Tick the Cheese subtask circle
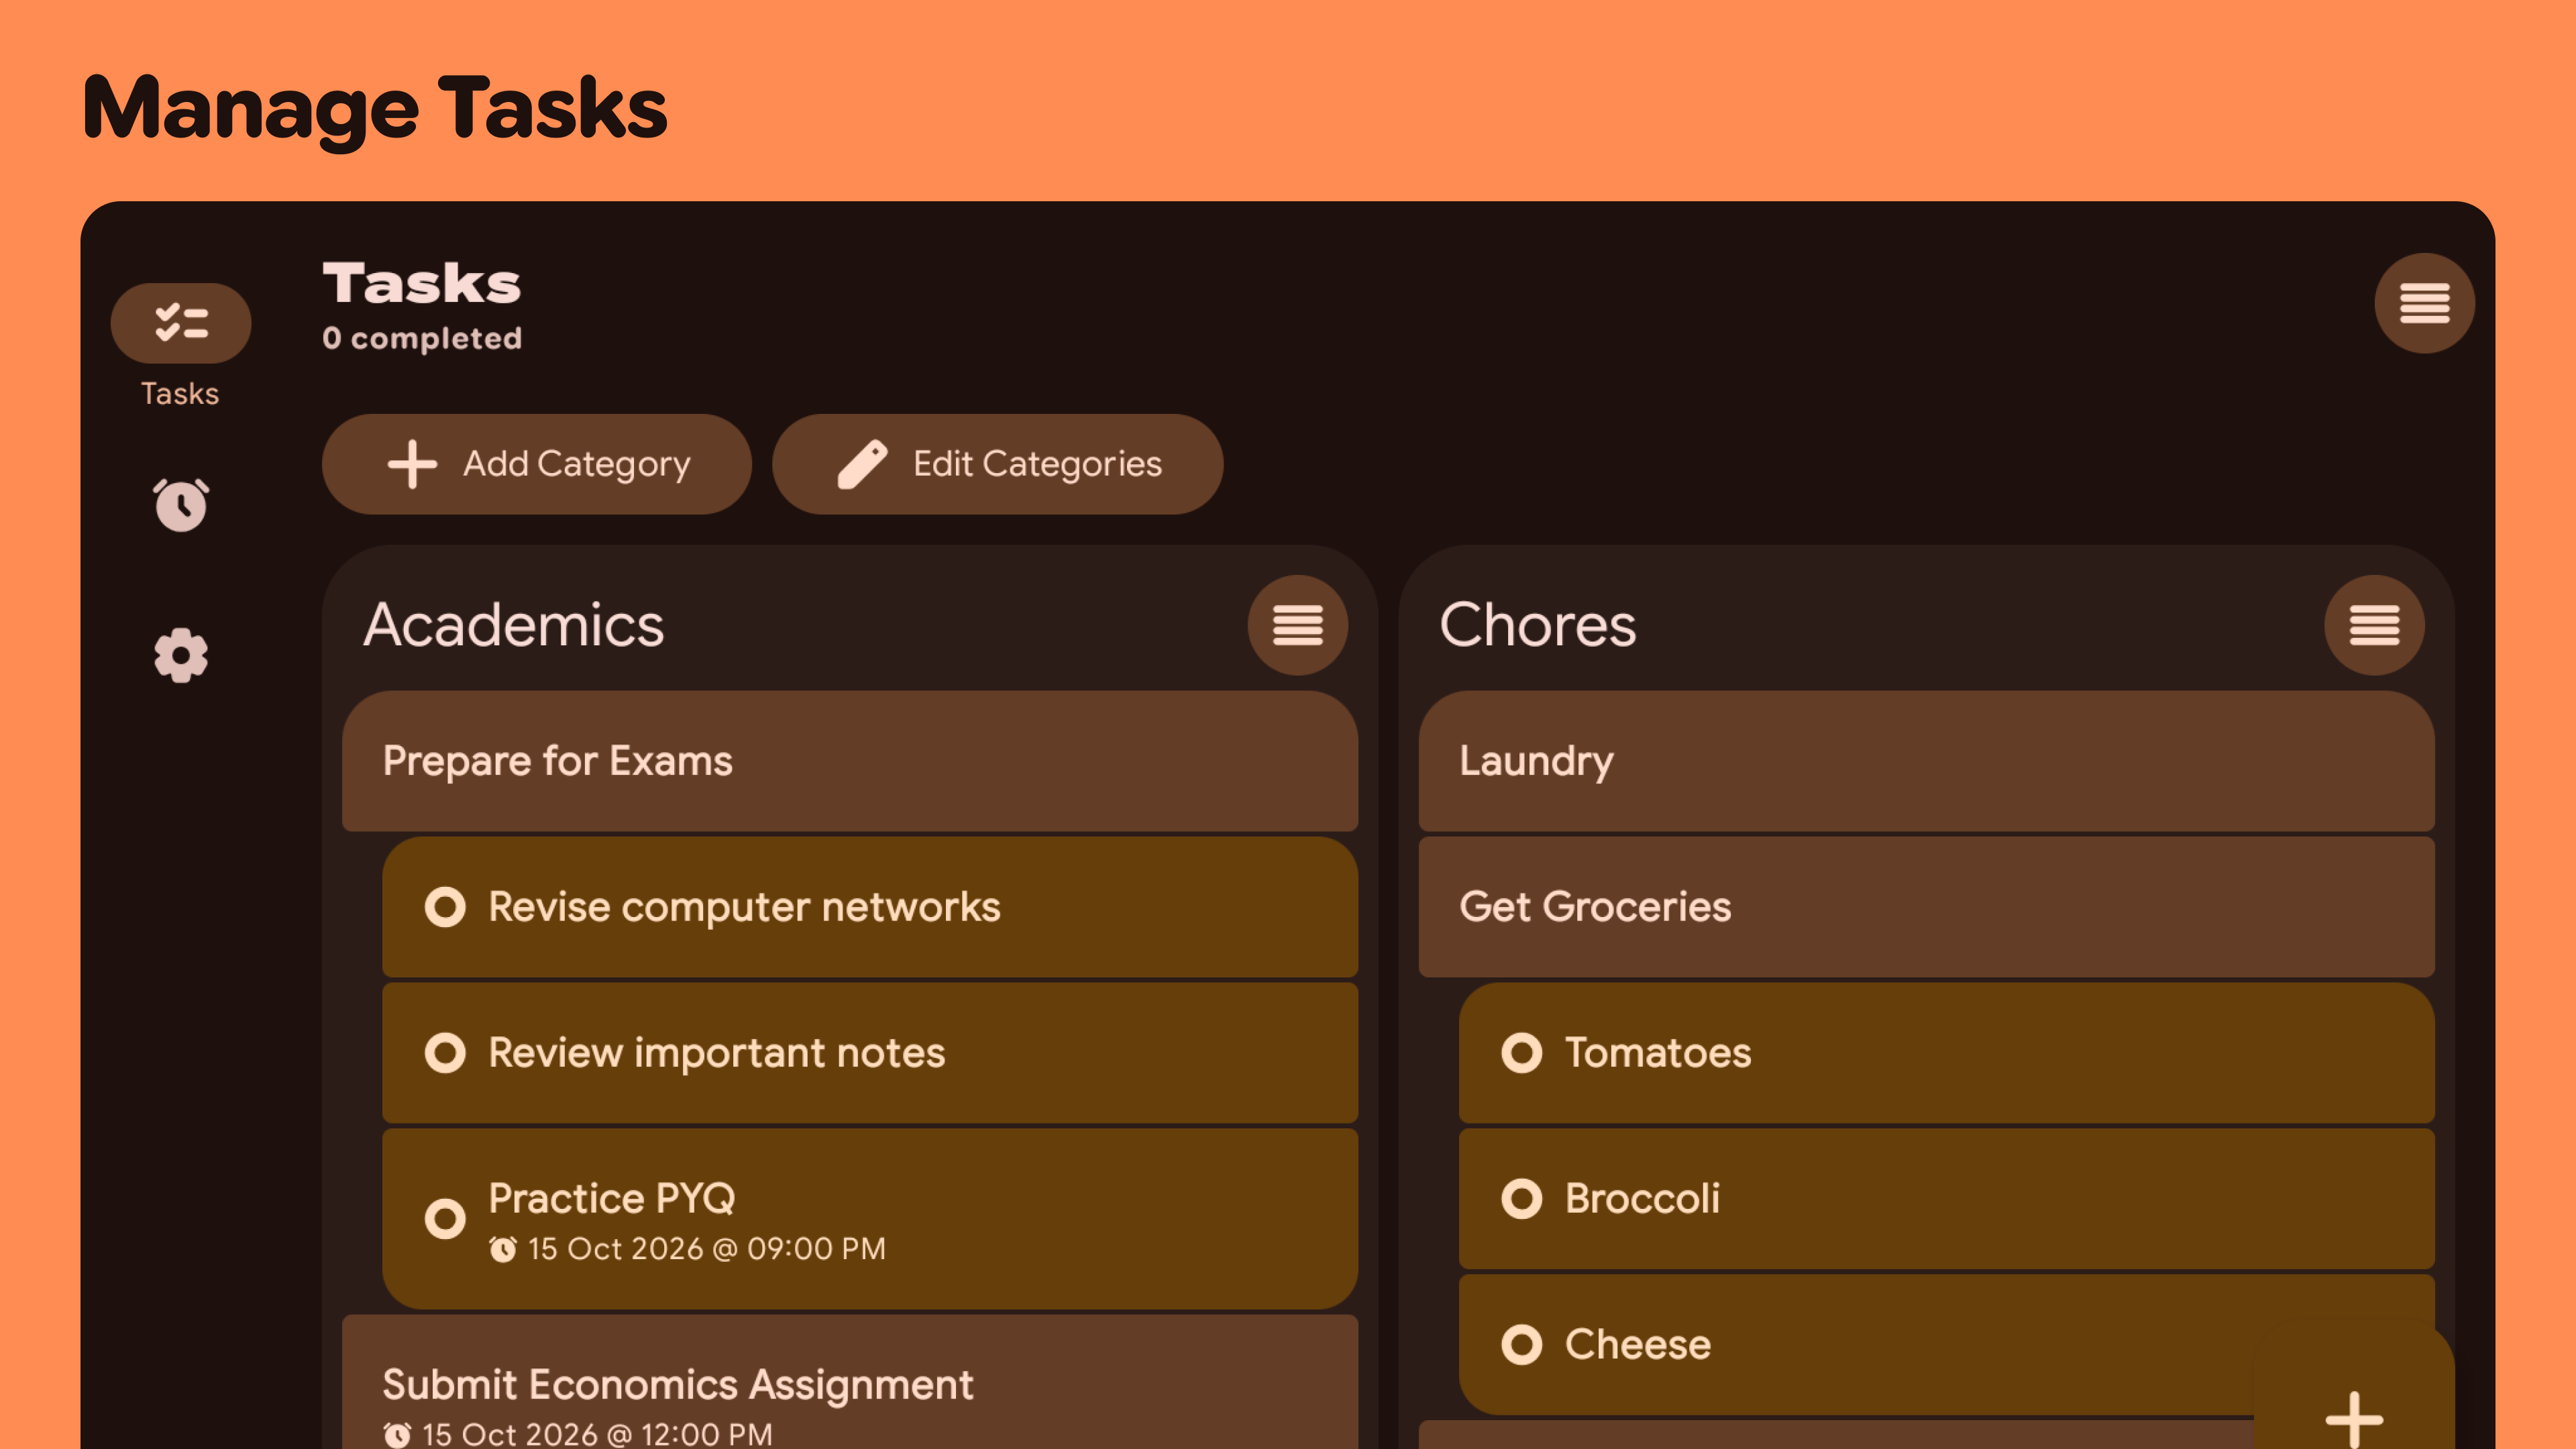 [x=1521, y=1345]
